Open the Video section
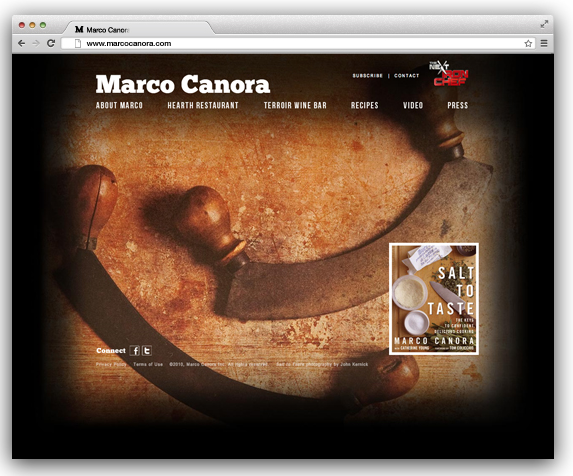The width and height of the screenshot is (573, 476). click(413, 105)
